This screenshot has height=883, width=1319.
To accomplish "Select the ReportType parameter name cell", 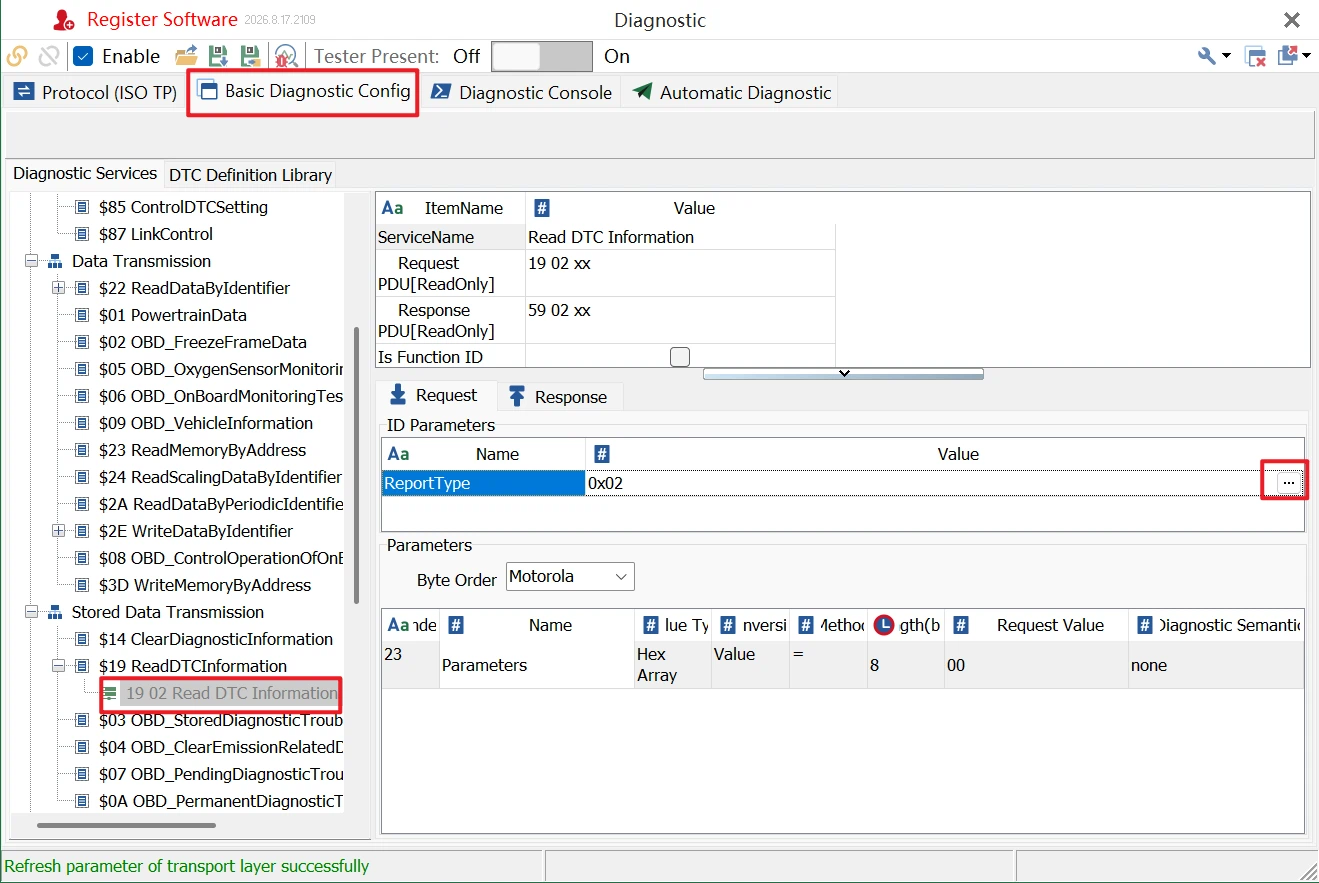I will [x=484, y=483].
